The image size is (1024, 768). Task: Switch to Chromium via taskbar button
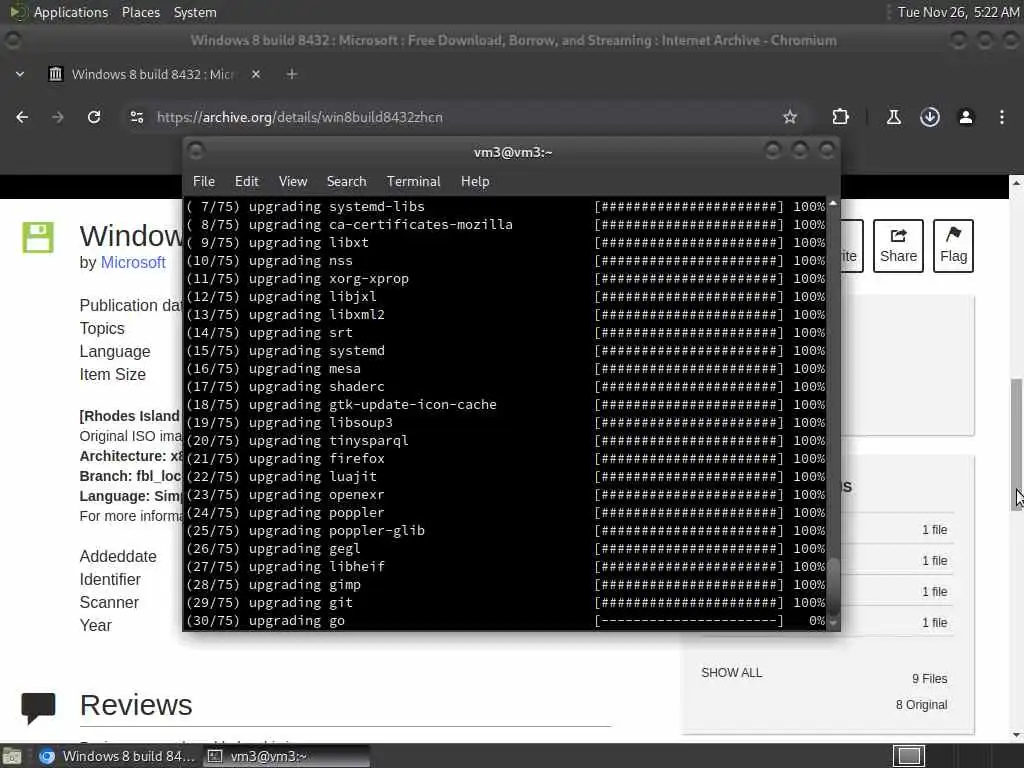118,756
